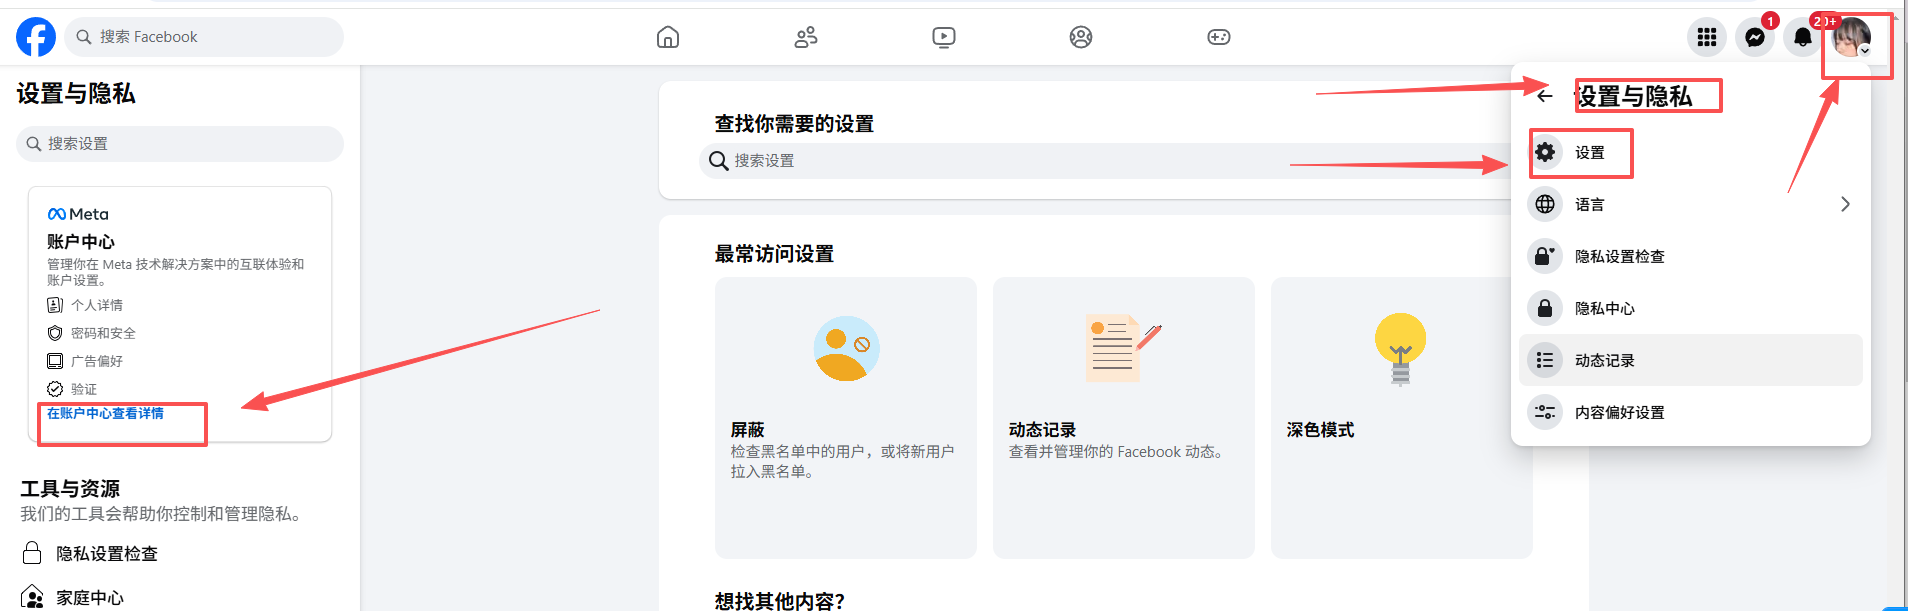Select 设置 in the dropdown menu
The height and width of the screenshot is (611, 1908).
pyautogui.click(x=1589, y=152)
